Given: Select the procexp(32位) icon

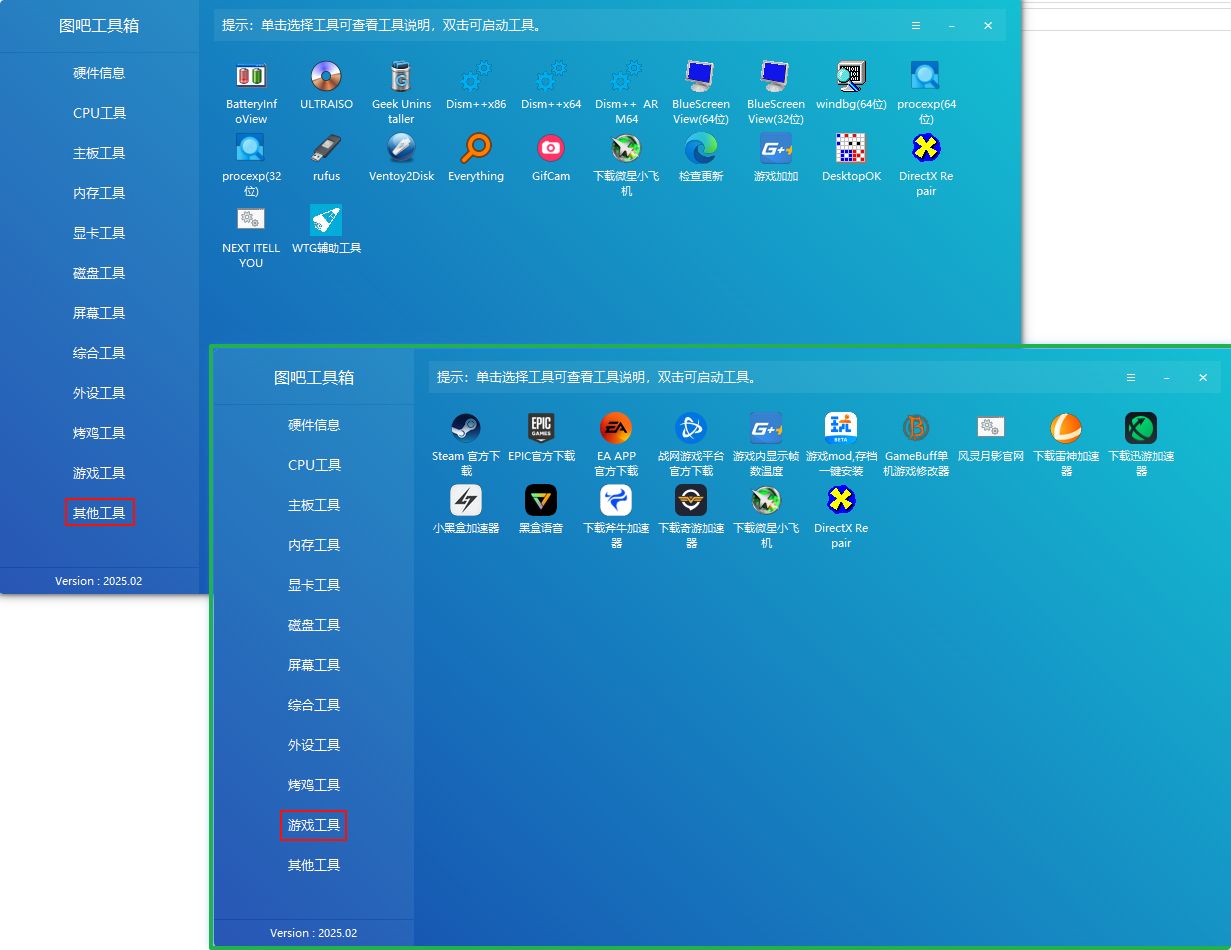Looking at the screenshot, I should 251,148.
